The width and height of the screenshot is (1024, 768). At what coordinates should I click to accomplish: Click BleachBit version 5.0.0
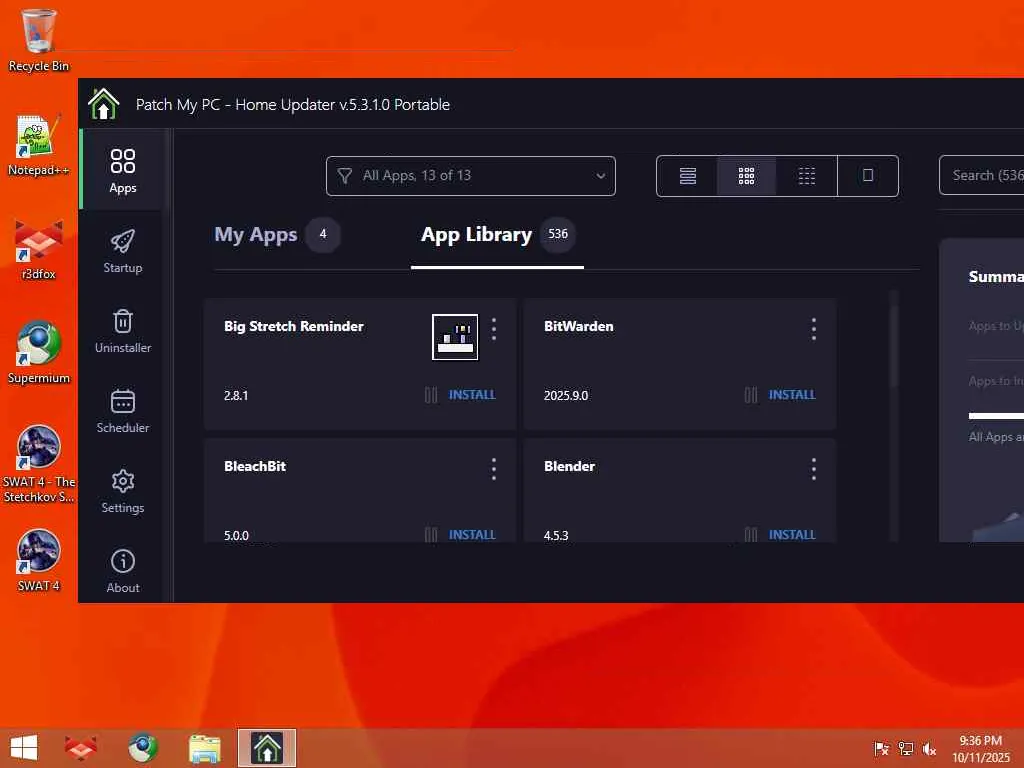point(236,536)
